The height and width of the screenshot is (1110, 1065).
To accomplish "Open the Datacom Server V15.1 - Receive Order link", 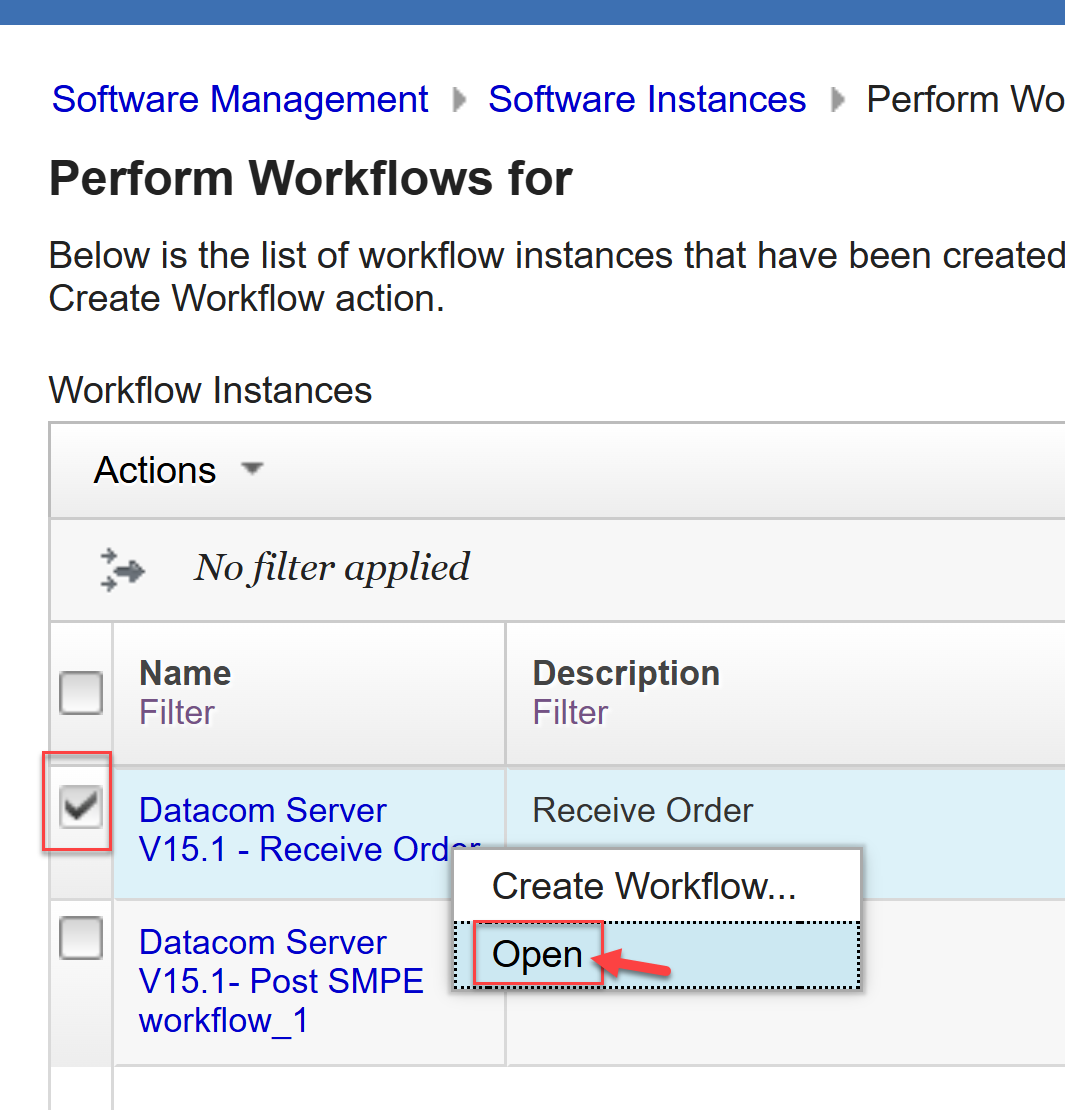I will [x=262, y=811].
